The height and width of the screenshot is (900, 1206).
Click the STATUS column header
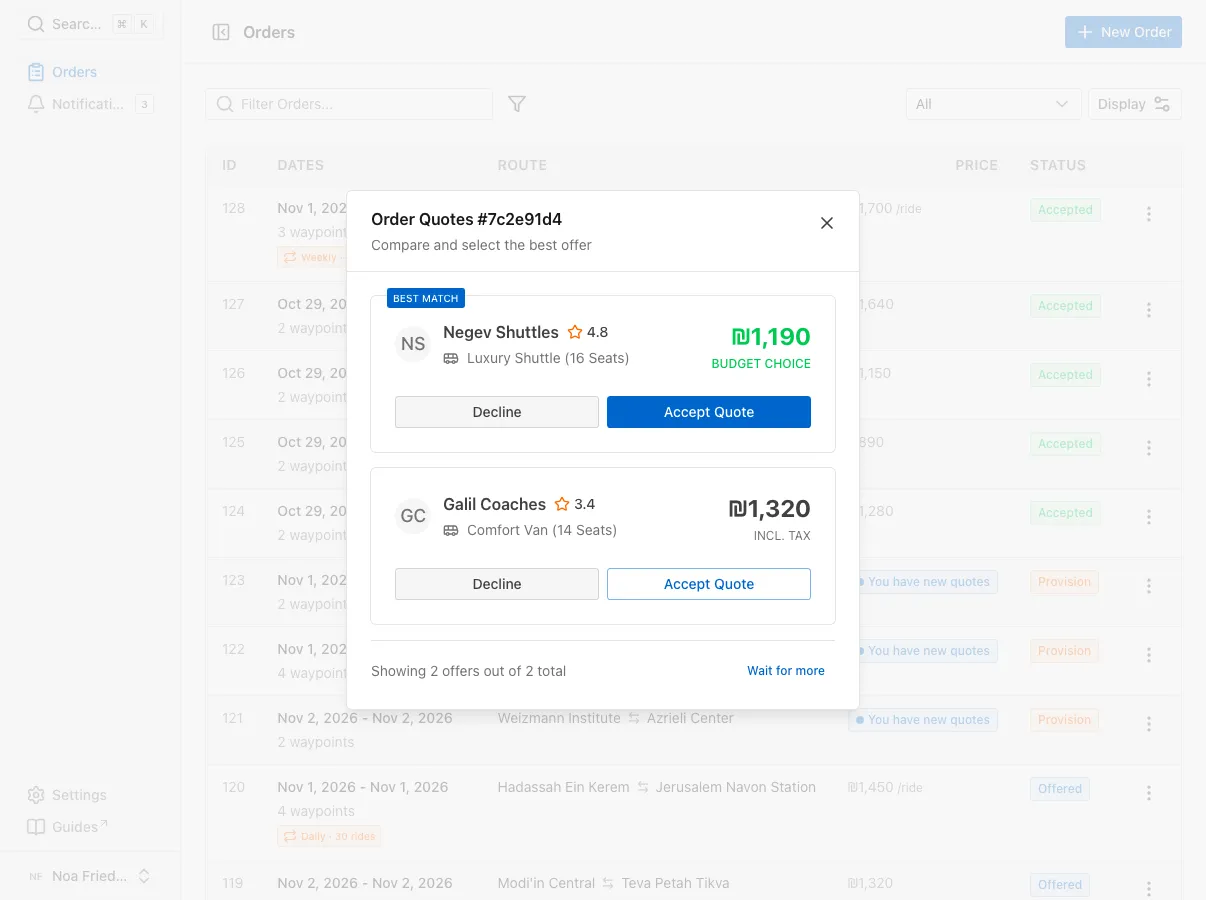[x=1058, y=165]
